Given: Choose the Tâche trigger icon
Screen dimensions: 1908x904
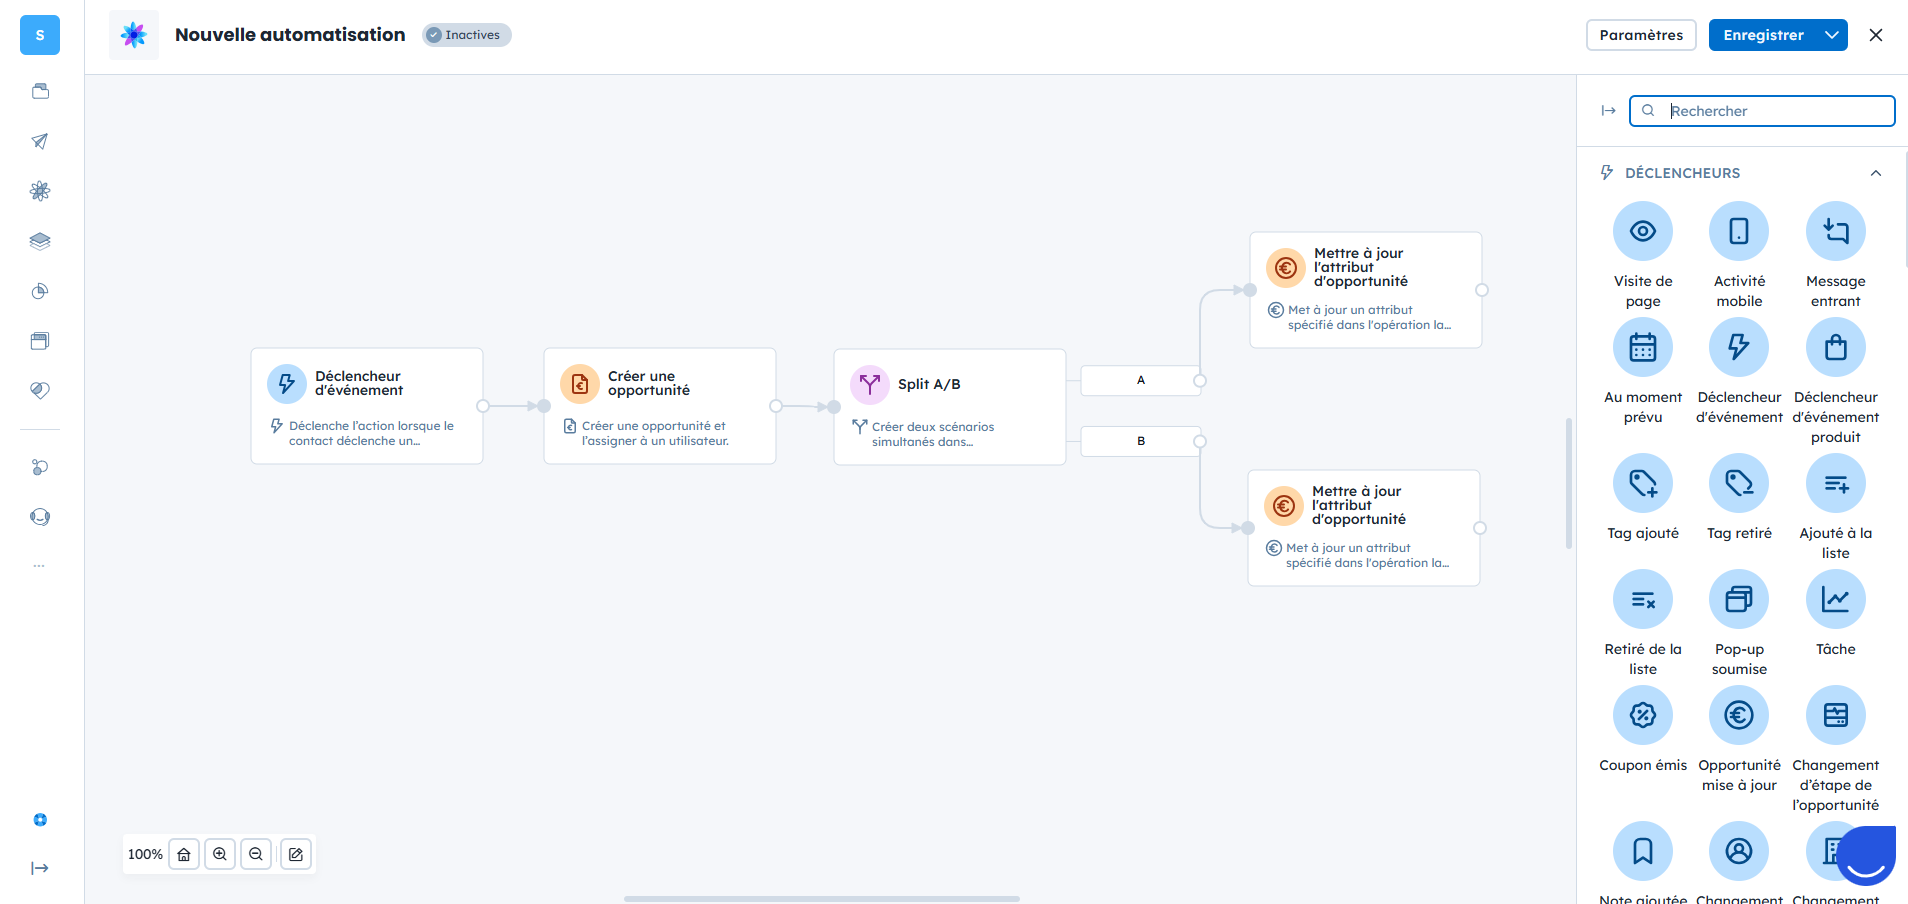Looking at the screenshot, I should click(x=1835, y=599).
